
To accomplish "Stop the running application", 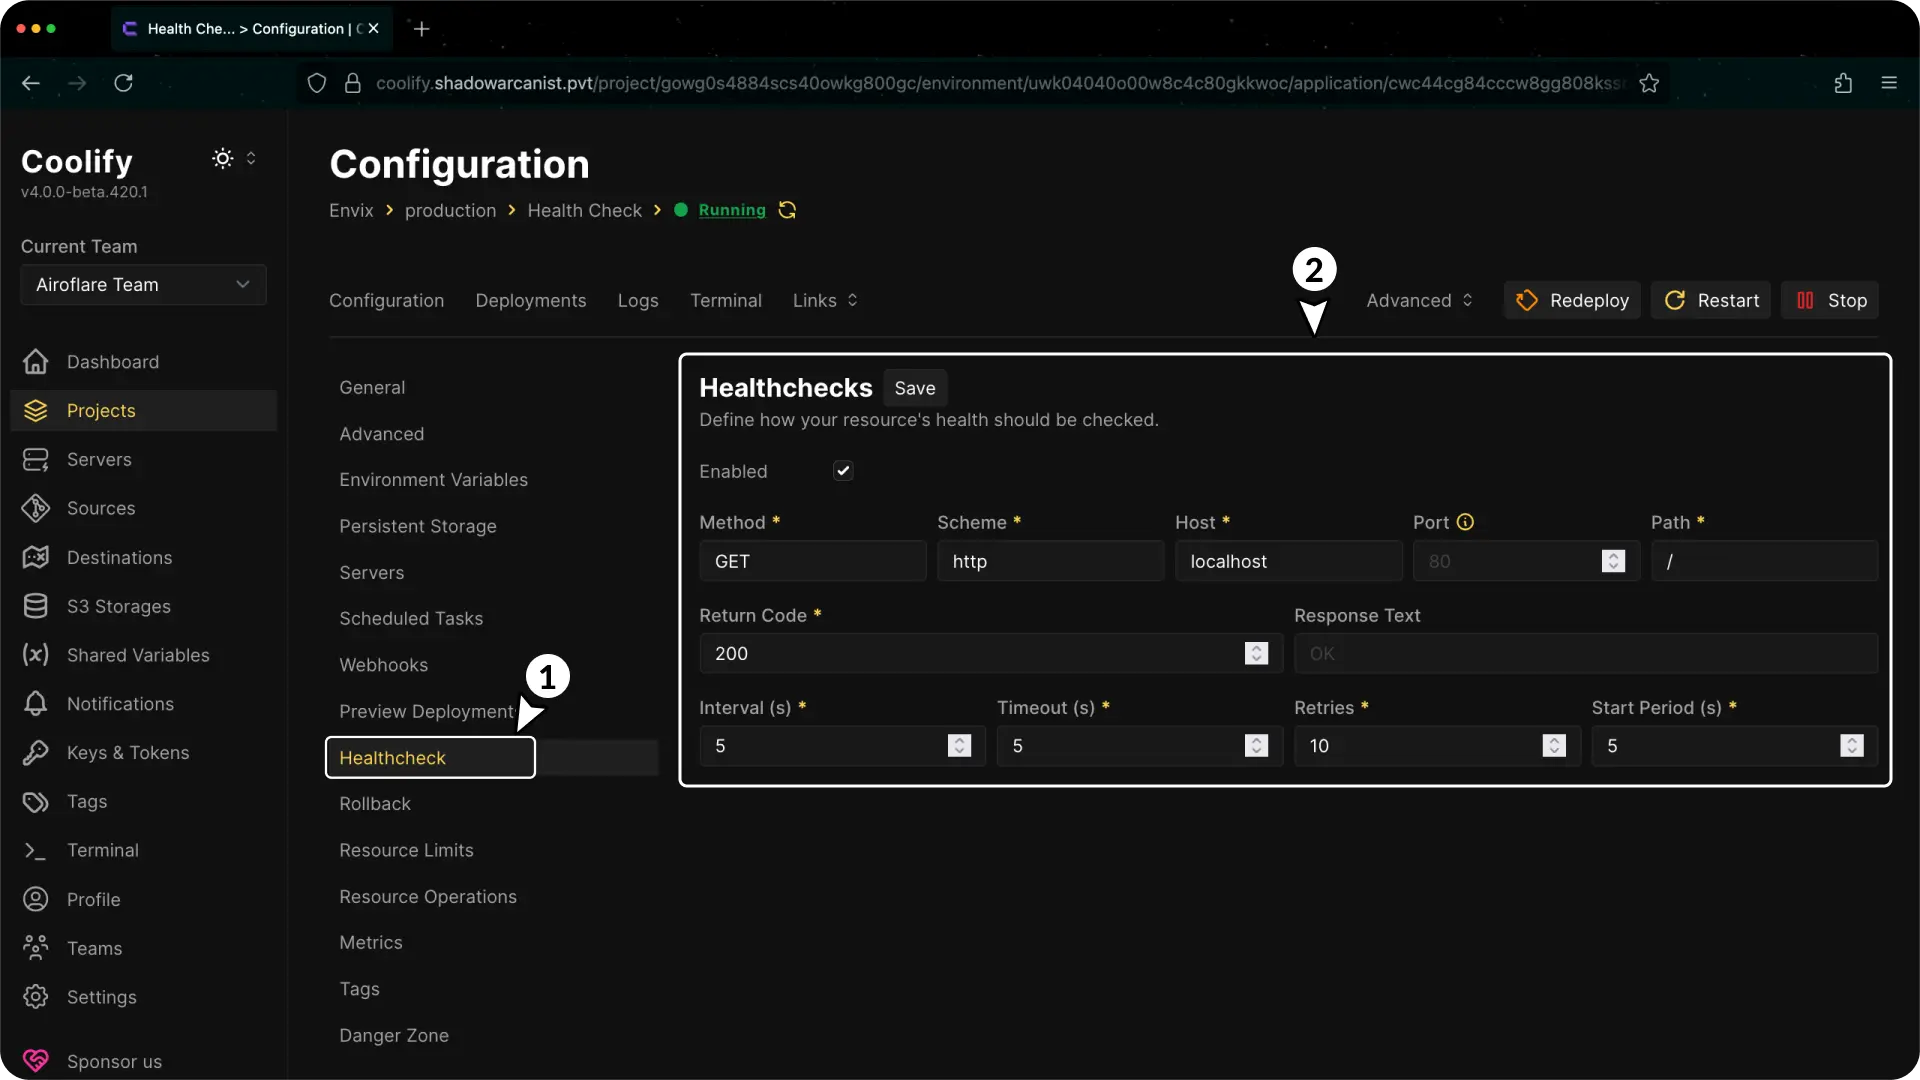I will click(1830, 301).
